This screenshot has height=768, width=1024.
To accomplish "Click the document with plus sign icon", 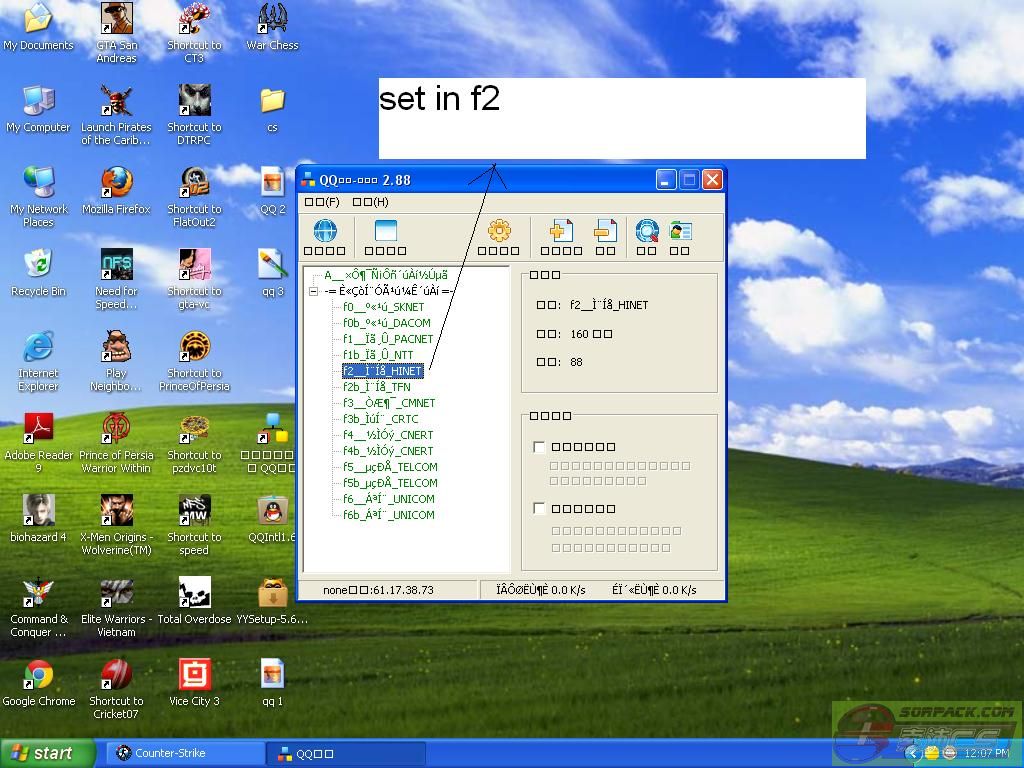I will 561,231.
